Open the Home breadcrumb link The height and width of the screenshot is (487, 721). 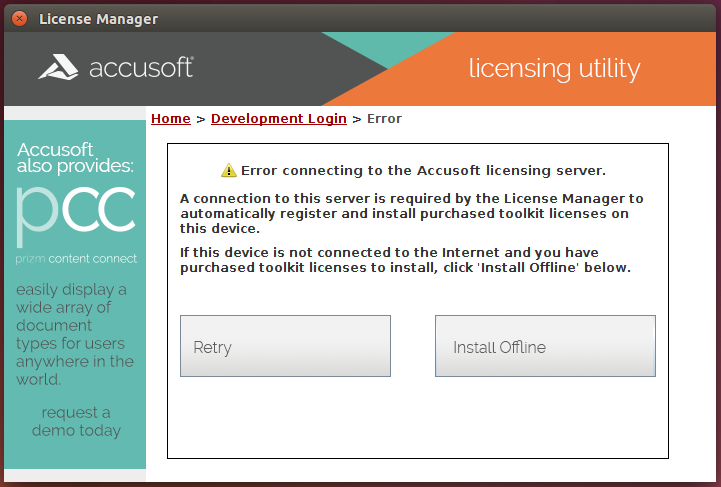[170, 119]
